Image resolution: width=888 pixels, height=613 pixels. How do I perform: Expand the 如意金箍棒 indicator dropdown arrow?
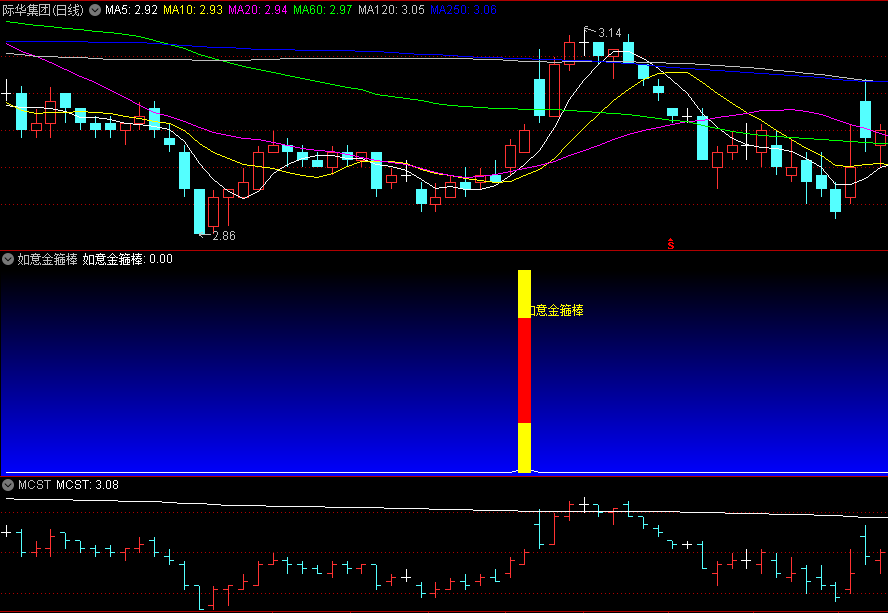pyautogui.click(x=8, y=259)
